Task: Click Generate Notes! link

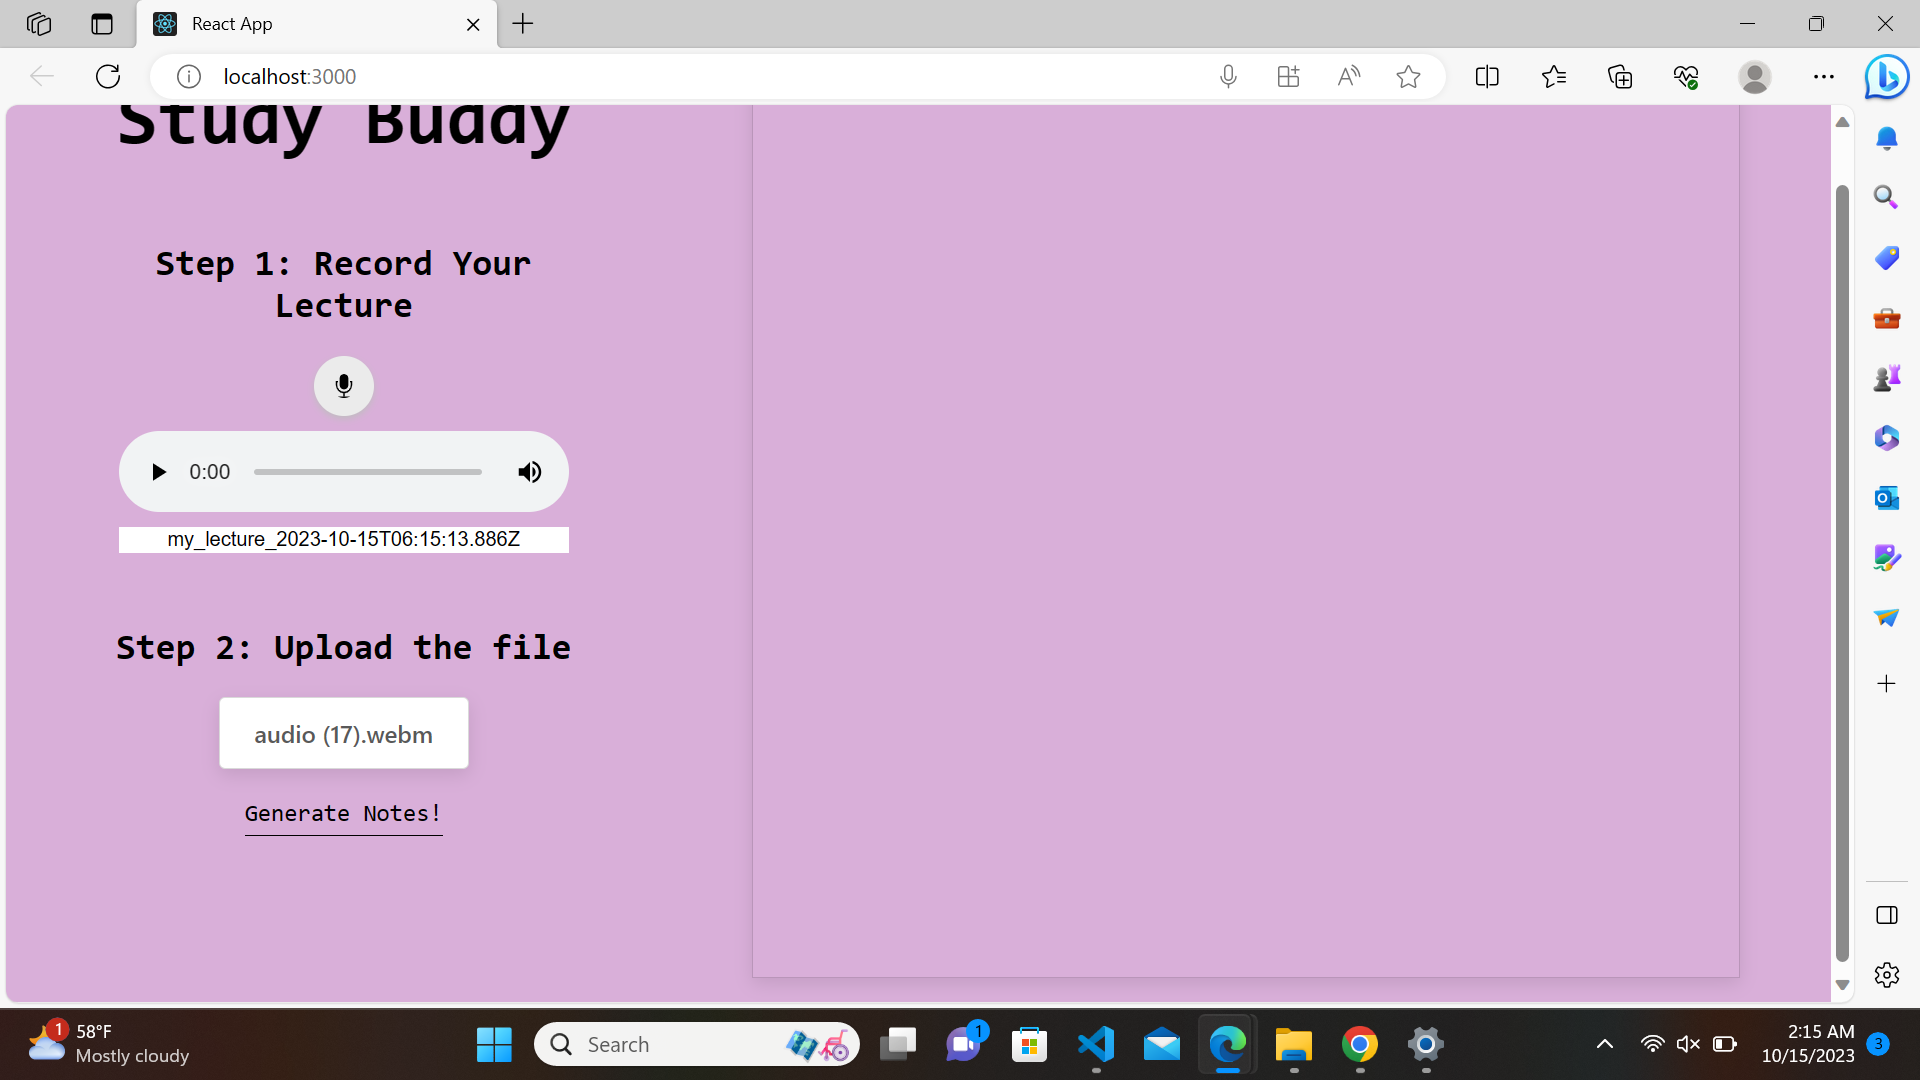Action: tap(343, 814)
